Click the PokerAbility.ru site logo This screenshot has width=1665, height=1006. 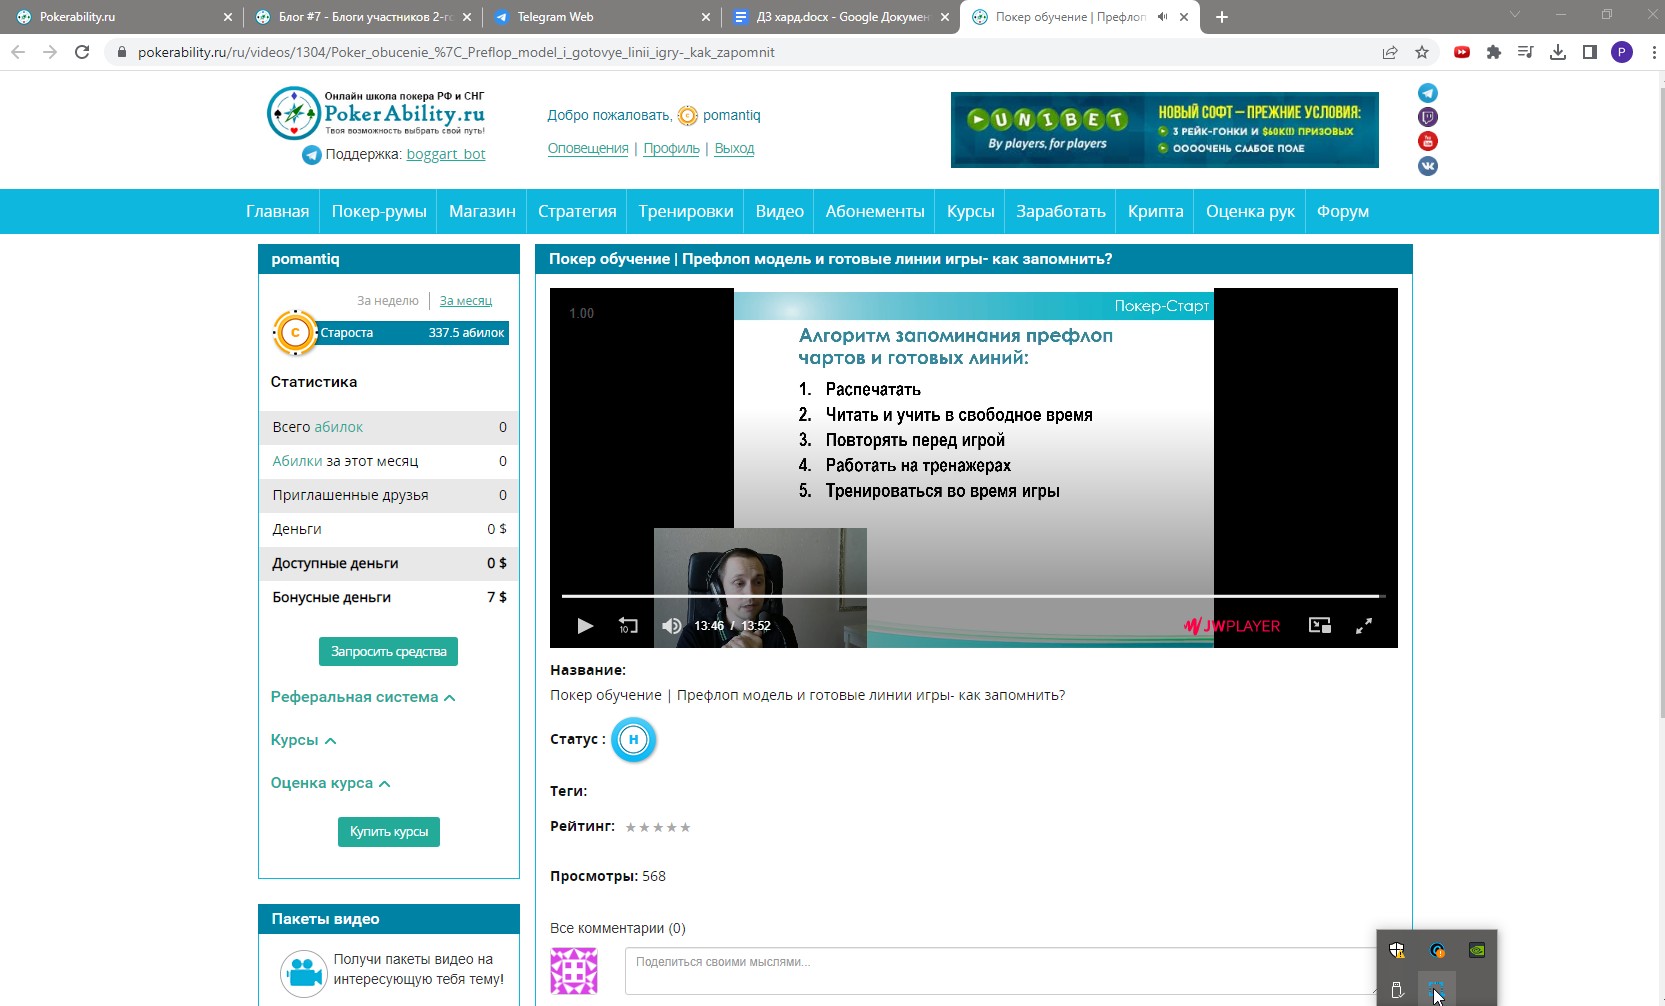(376, 113)
